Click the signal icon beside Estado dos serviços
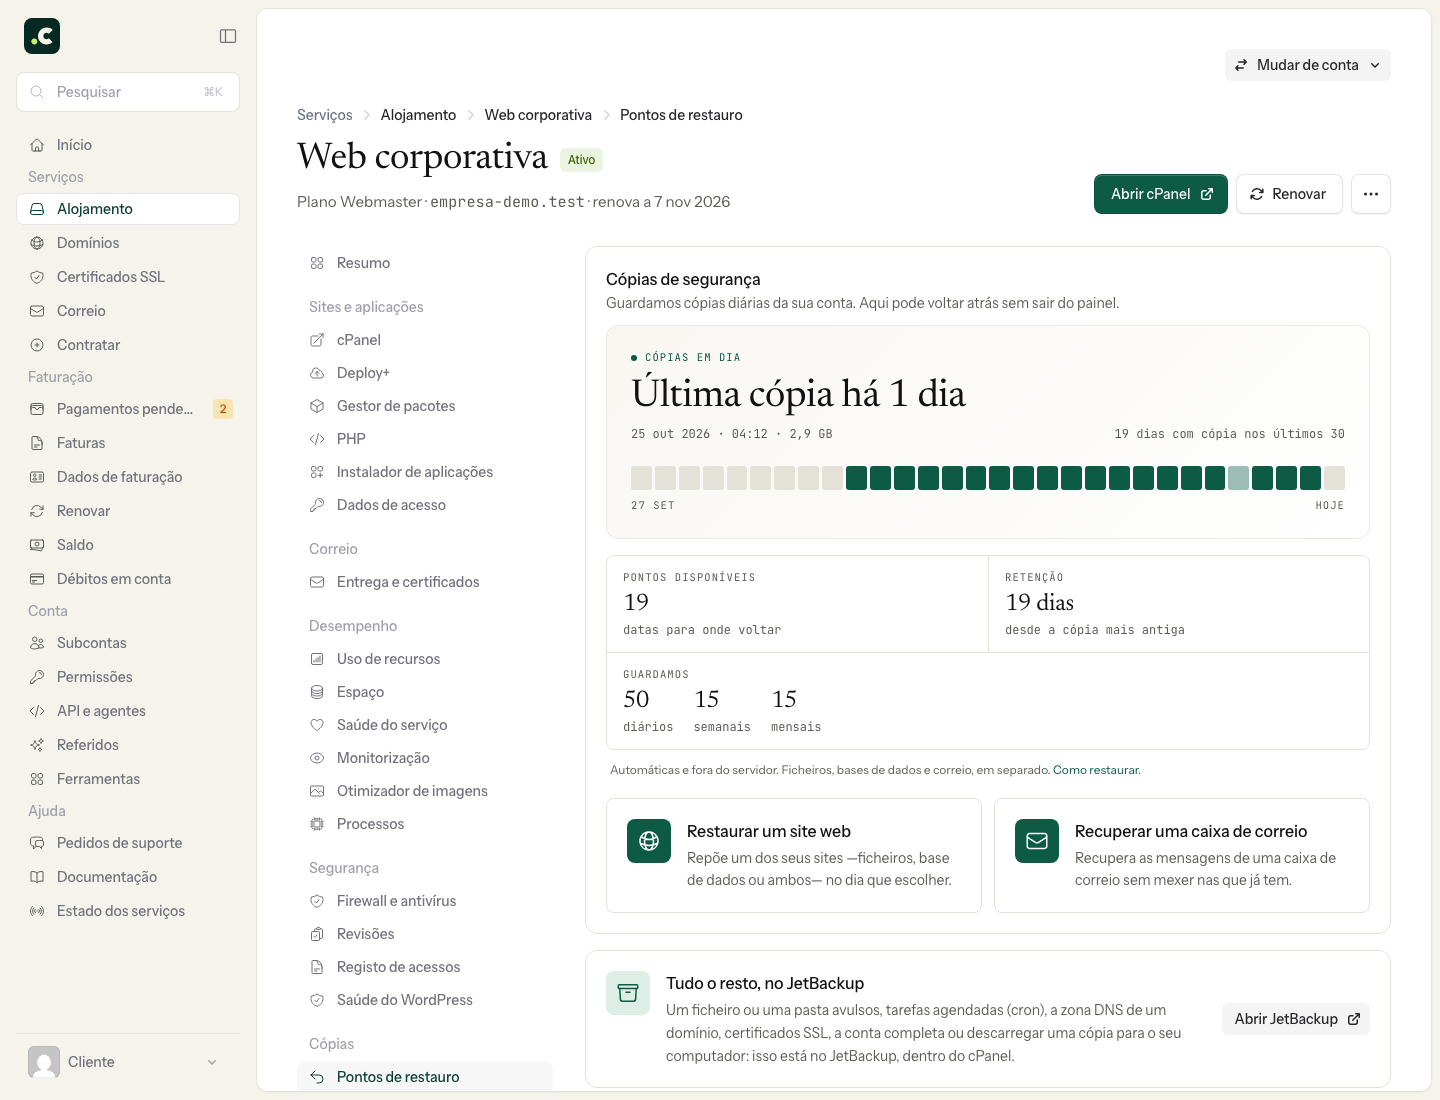The height and width of the screenshot is (1100, 1440). [37, 911]
